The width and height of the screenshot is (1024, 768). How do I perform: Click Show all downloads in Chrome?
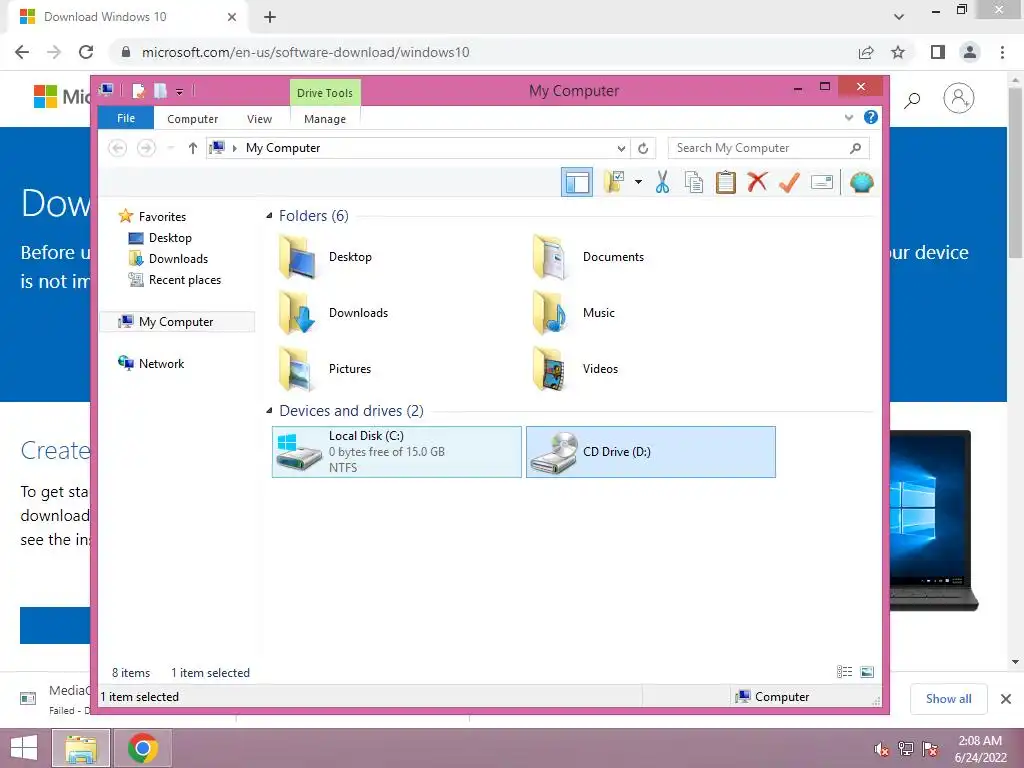(948, 699)
